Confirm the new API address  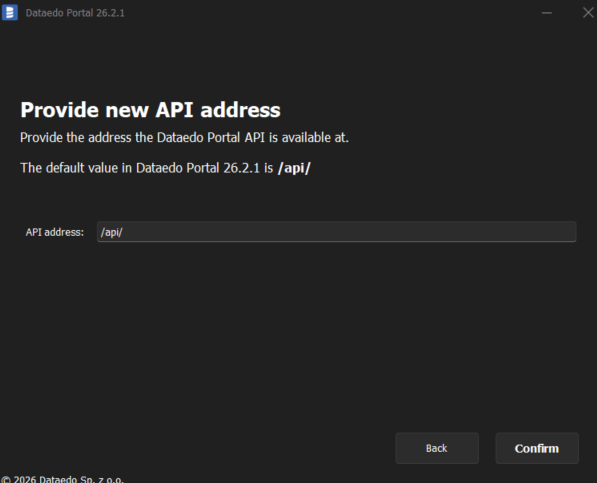click(537, 448)
